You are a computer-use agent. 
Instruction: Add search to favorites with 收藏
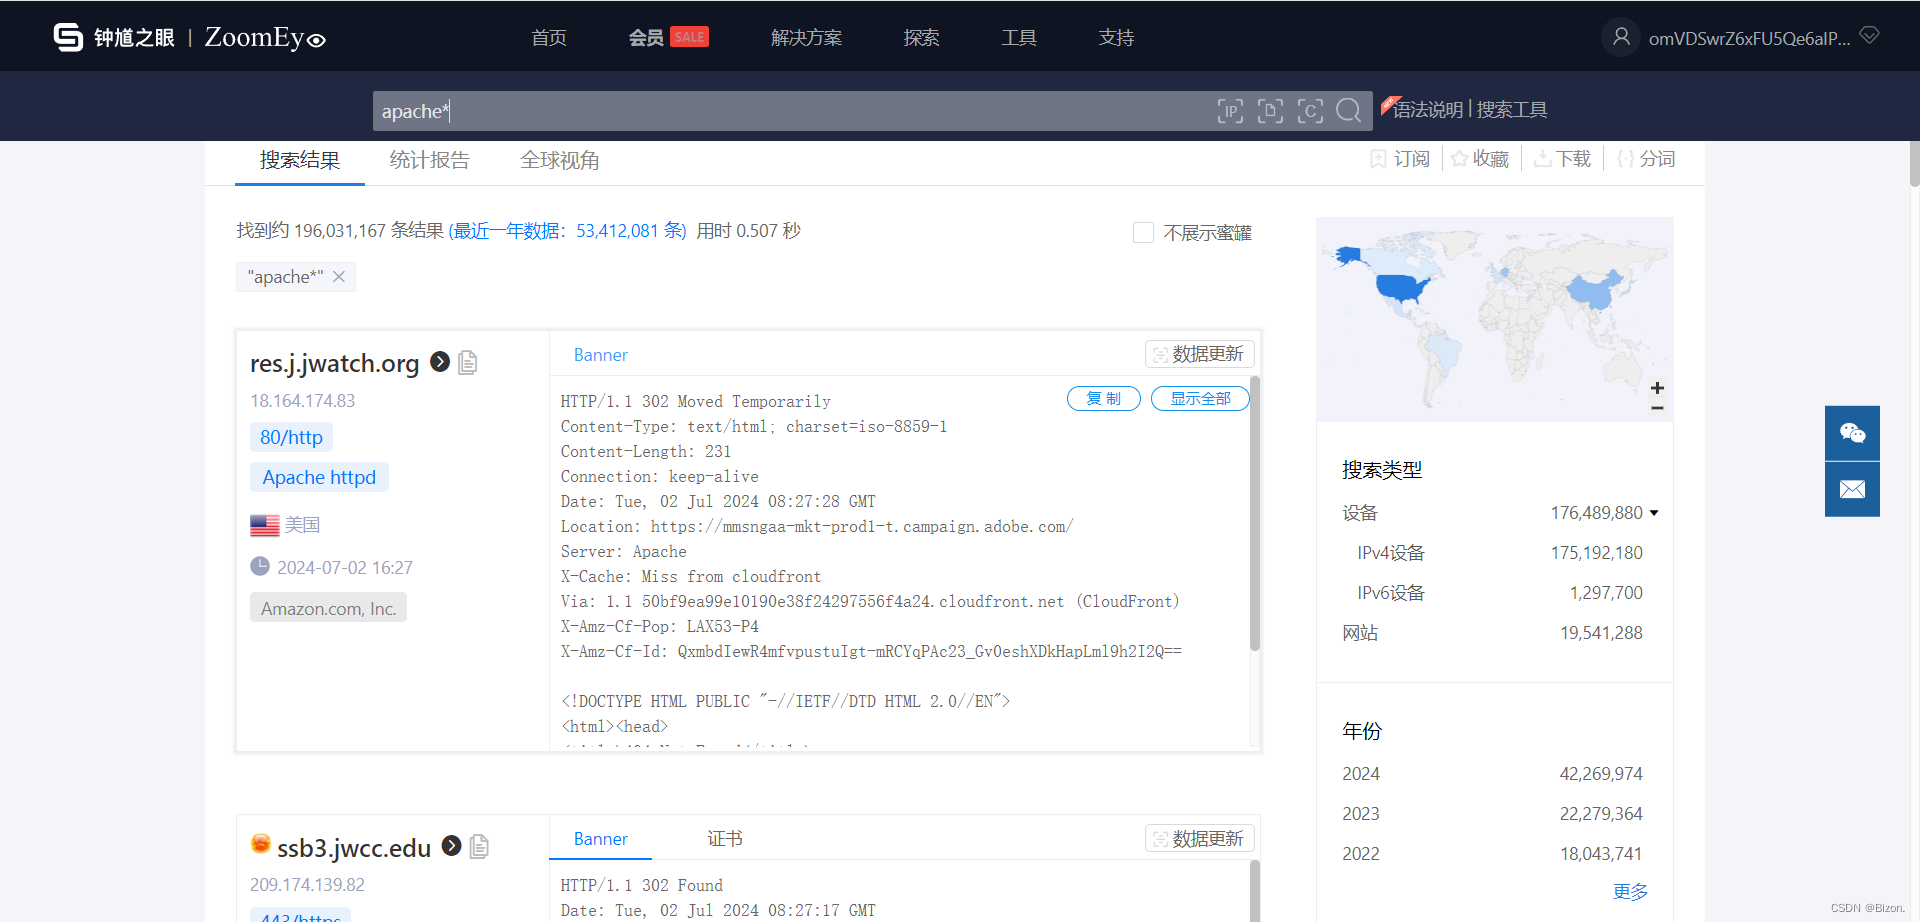(x=1480, y=159)
